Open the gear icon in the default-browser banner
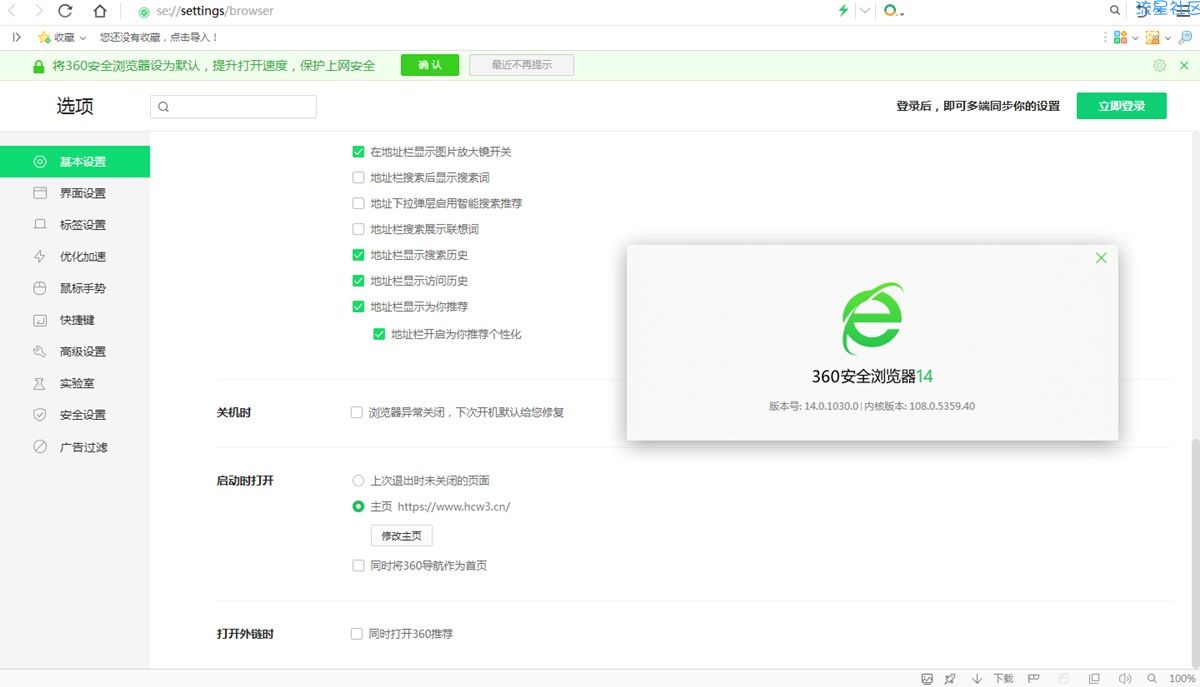 [x=1159, y=65]
